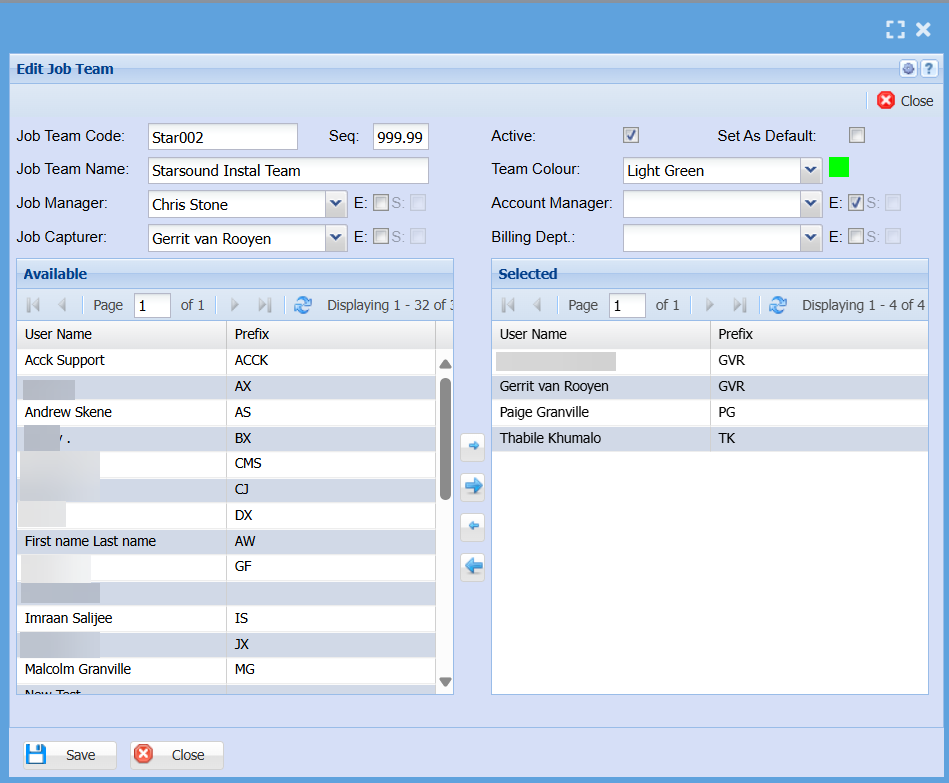The image size is (949, 783).
Task: Expand the Billing Dept. dropdown
Action: click(811, 237)
